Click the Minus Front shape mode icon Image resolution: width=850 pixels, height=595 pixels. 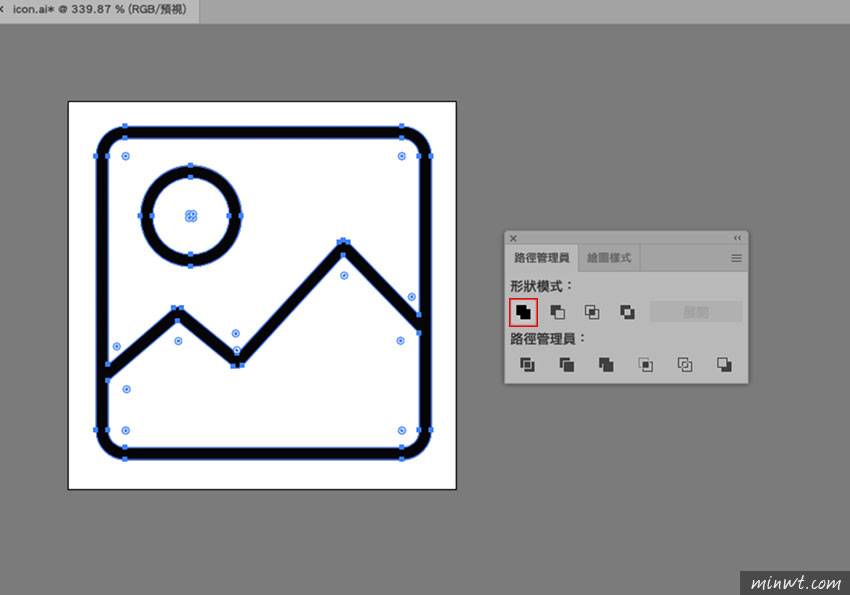(558, 312)
